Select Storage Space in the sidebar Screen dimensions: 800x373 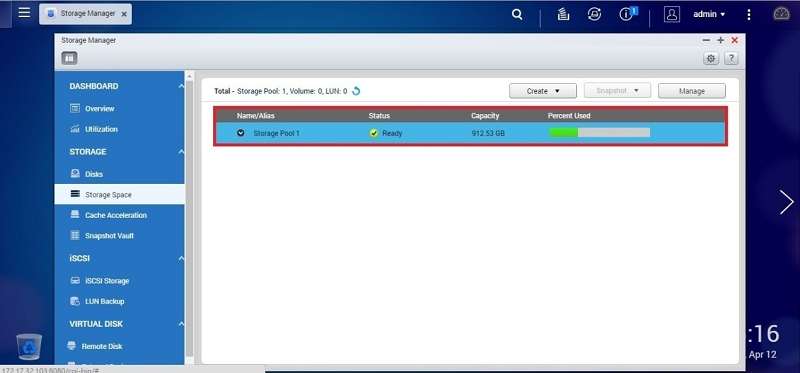119,194
